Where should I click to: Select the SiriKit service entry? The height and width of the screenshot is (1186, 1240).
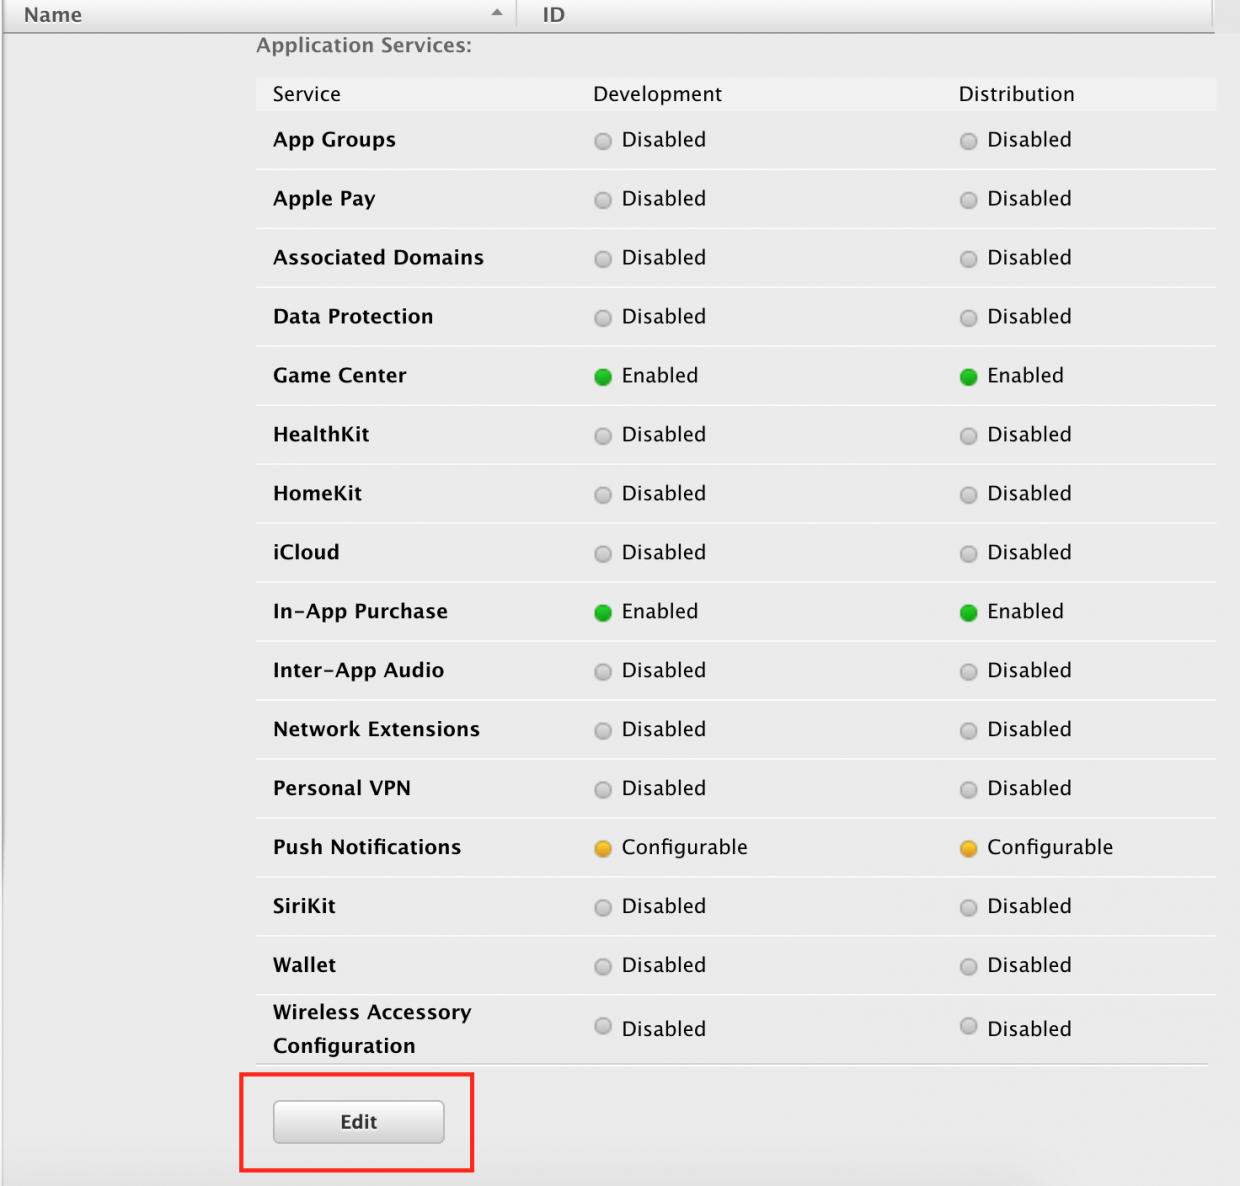point(303,906)
